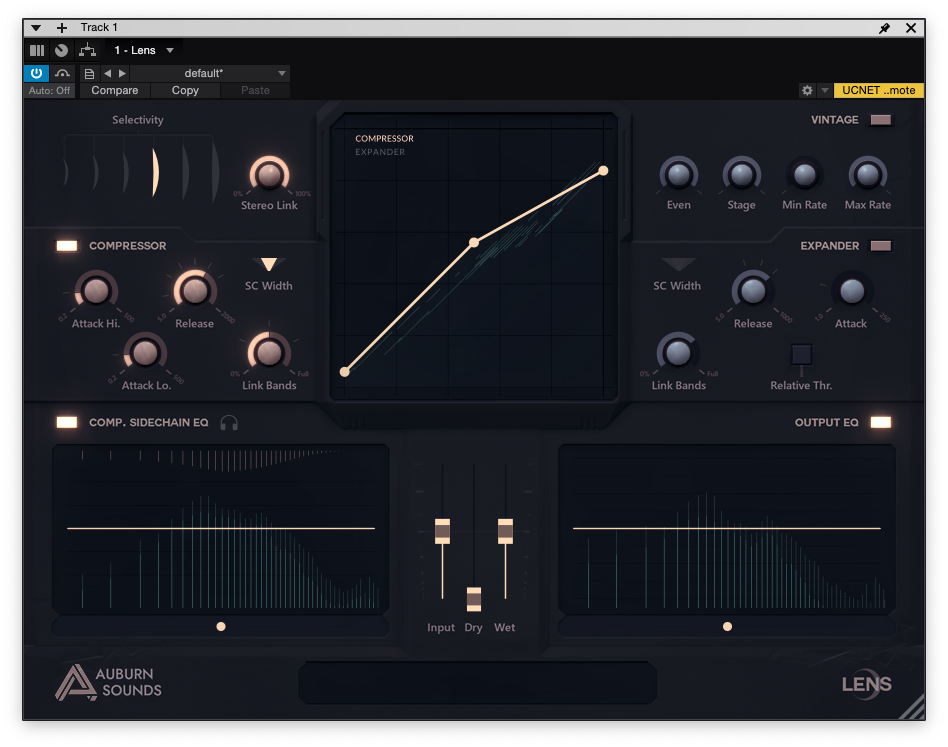Image resolution: width=948 pixels, height=747 pixels.
Task: Click the Even knob
Action: pyautogui.click(x=678, y=175)
